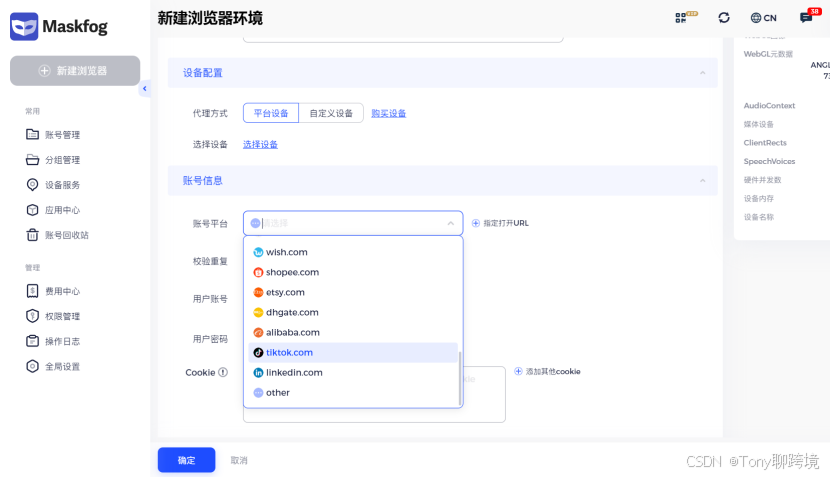
Task: Click the 权限管理 shield icon
Action: coord(32,316)
